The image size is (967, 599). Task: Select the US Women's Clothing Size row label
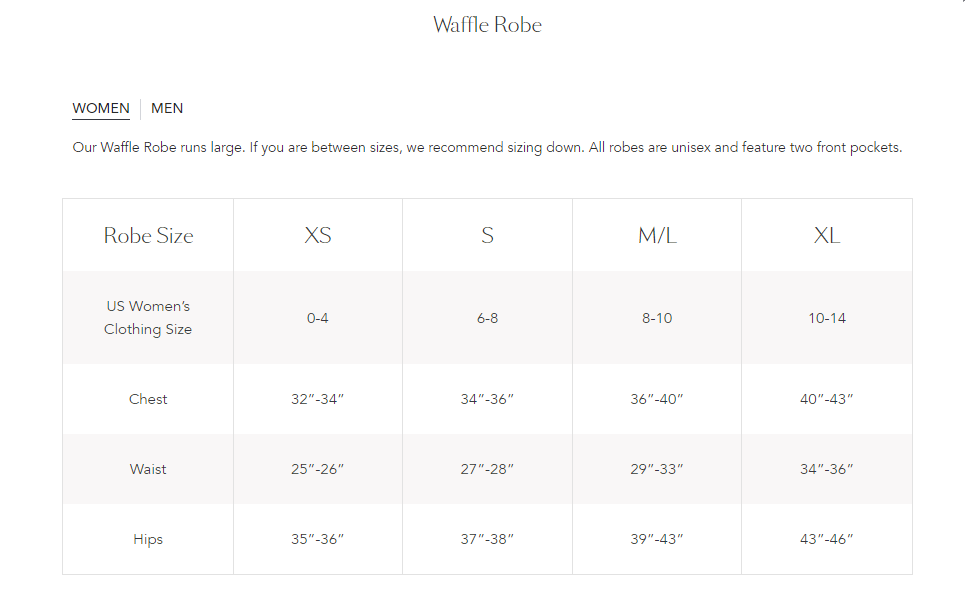(147, 317)
